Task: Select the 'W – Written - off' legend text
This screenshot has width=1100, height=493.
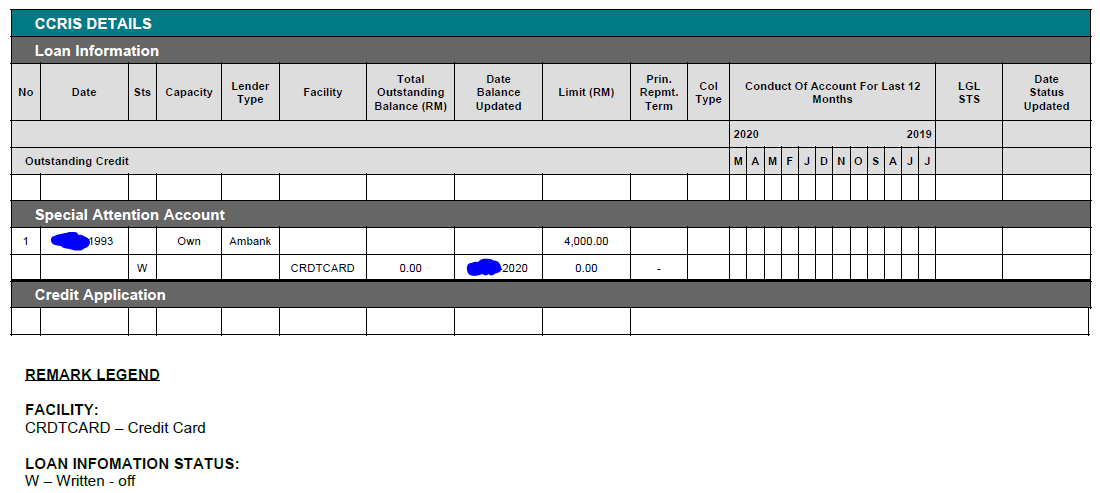Action: (80, 481)
